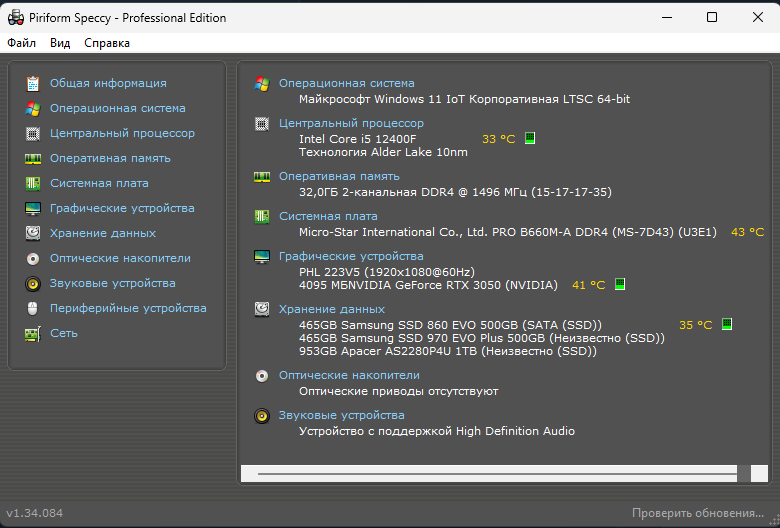Click the speaker icon in the summary panel
780x528 pixels.
click(x=262, y=416)
